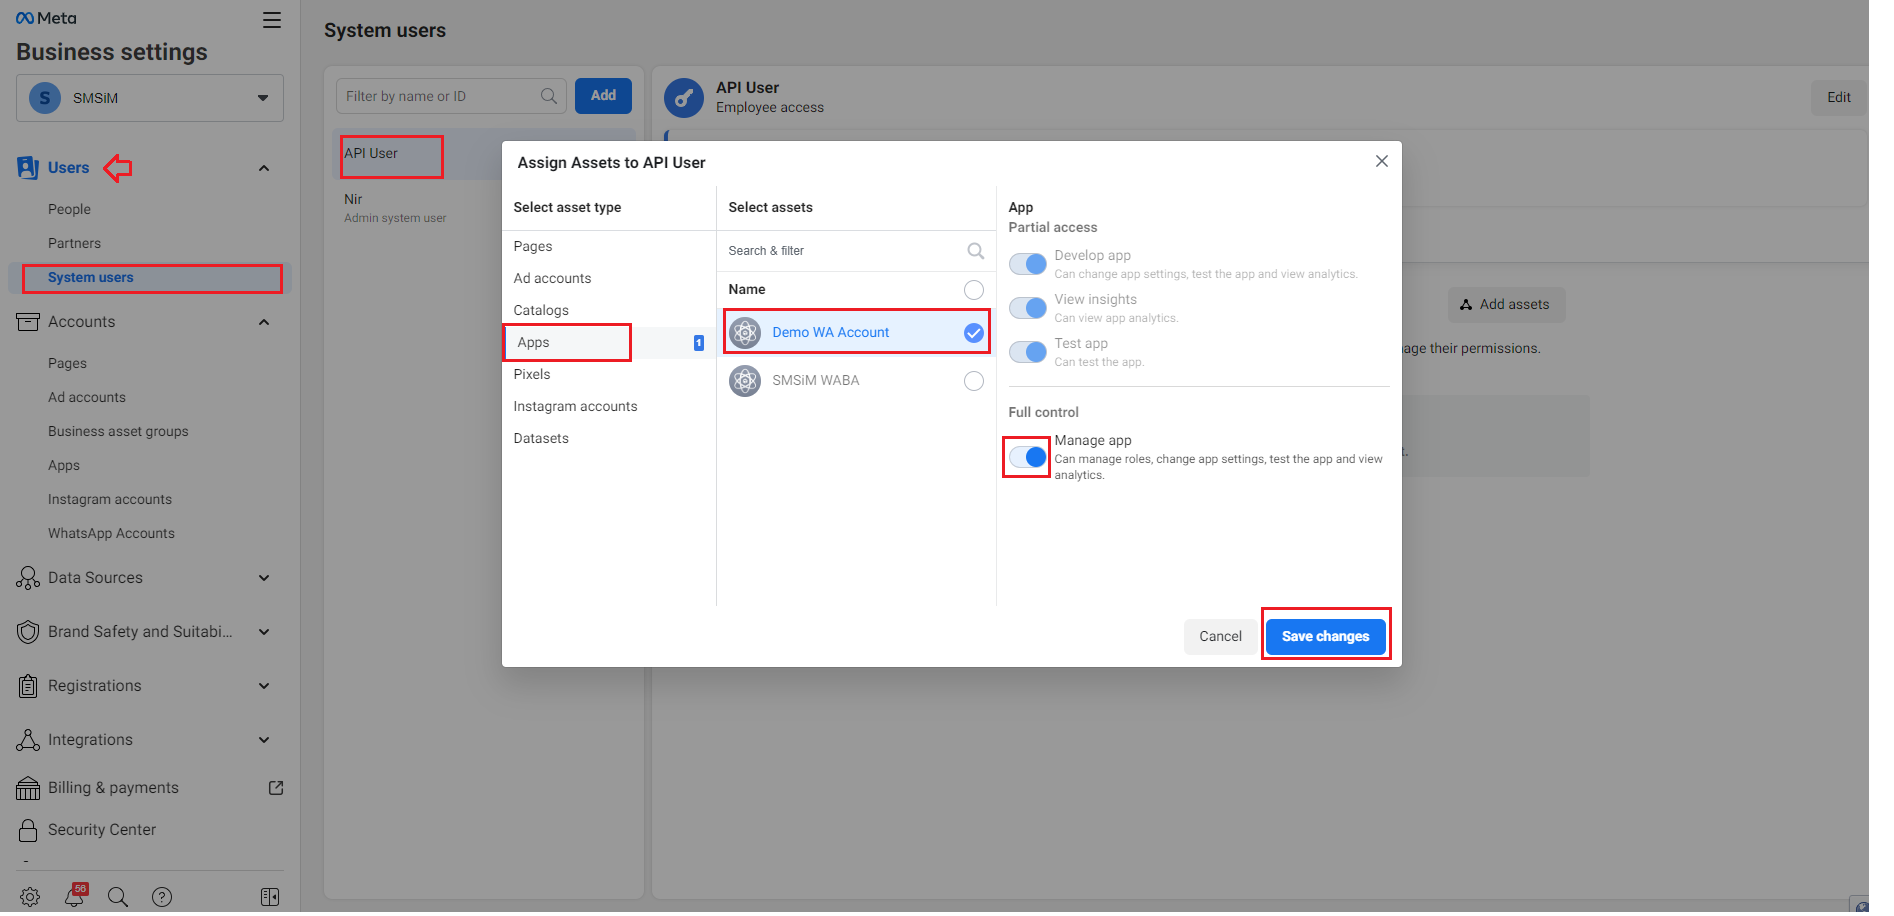This screenshot has height=916, width=1894.
Task: Toggle the View insights switch
Action: [1028, 308]
